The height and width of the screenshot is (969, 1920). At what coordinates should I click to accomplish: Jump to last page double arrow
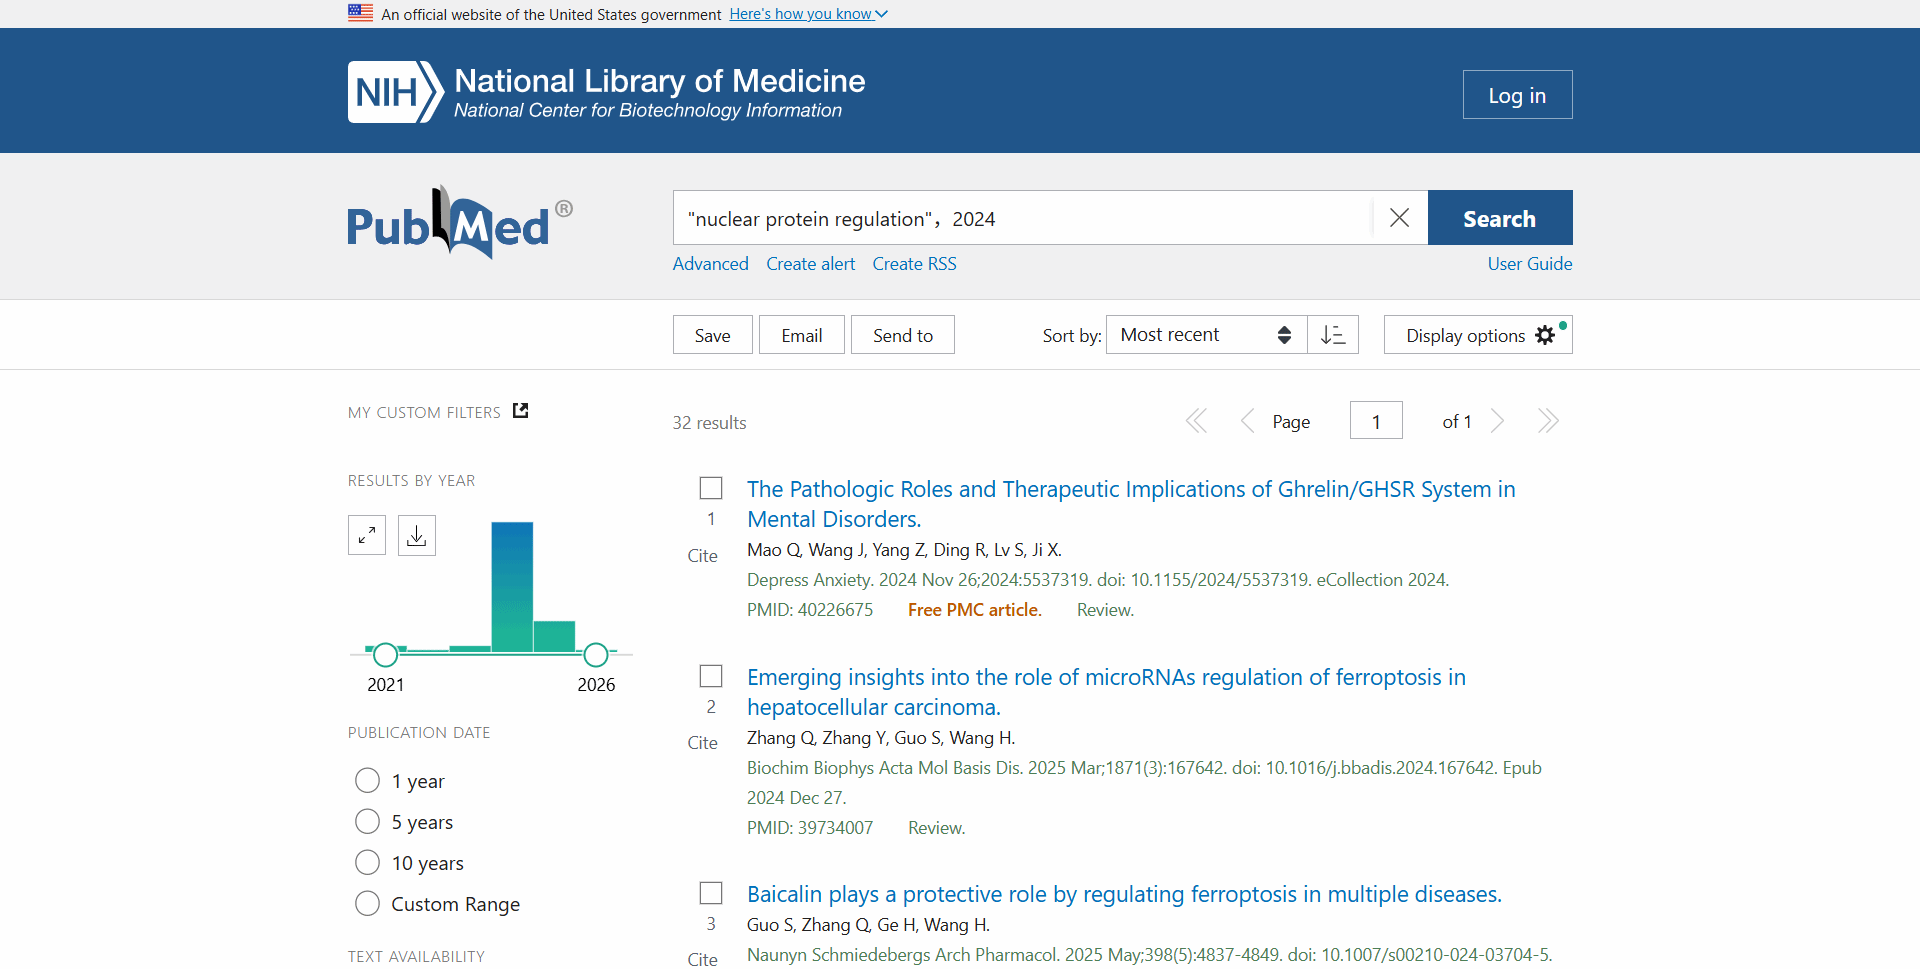pyautogui.click(x=1547, y=421)
